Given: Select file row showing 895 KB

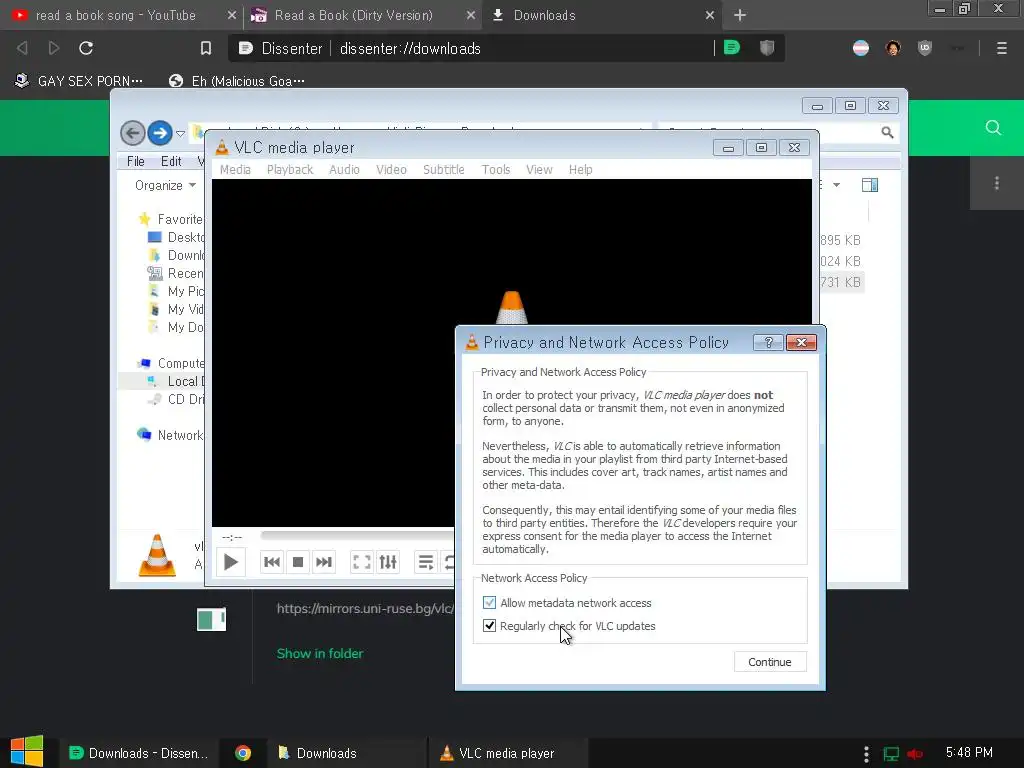Looking at the screenshot, I should (x=840, y=240).
